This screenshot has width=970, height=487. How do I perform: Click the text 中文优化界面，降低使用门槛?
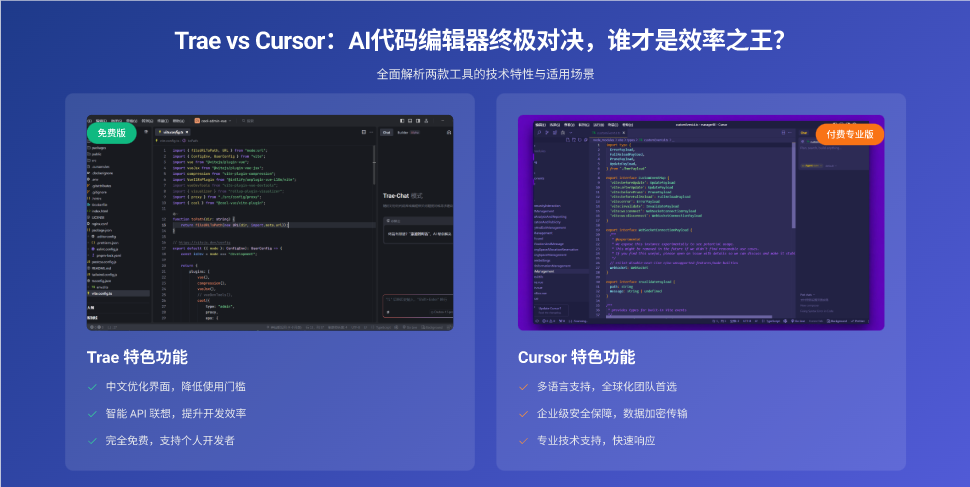tap(176, 387)
